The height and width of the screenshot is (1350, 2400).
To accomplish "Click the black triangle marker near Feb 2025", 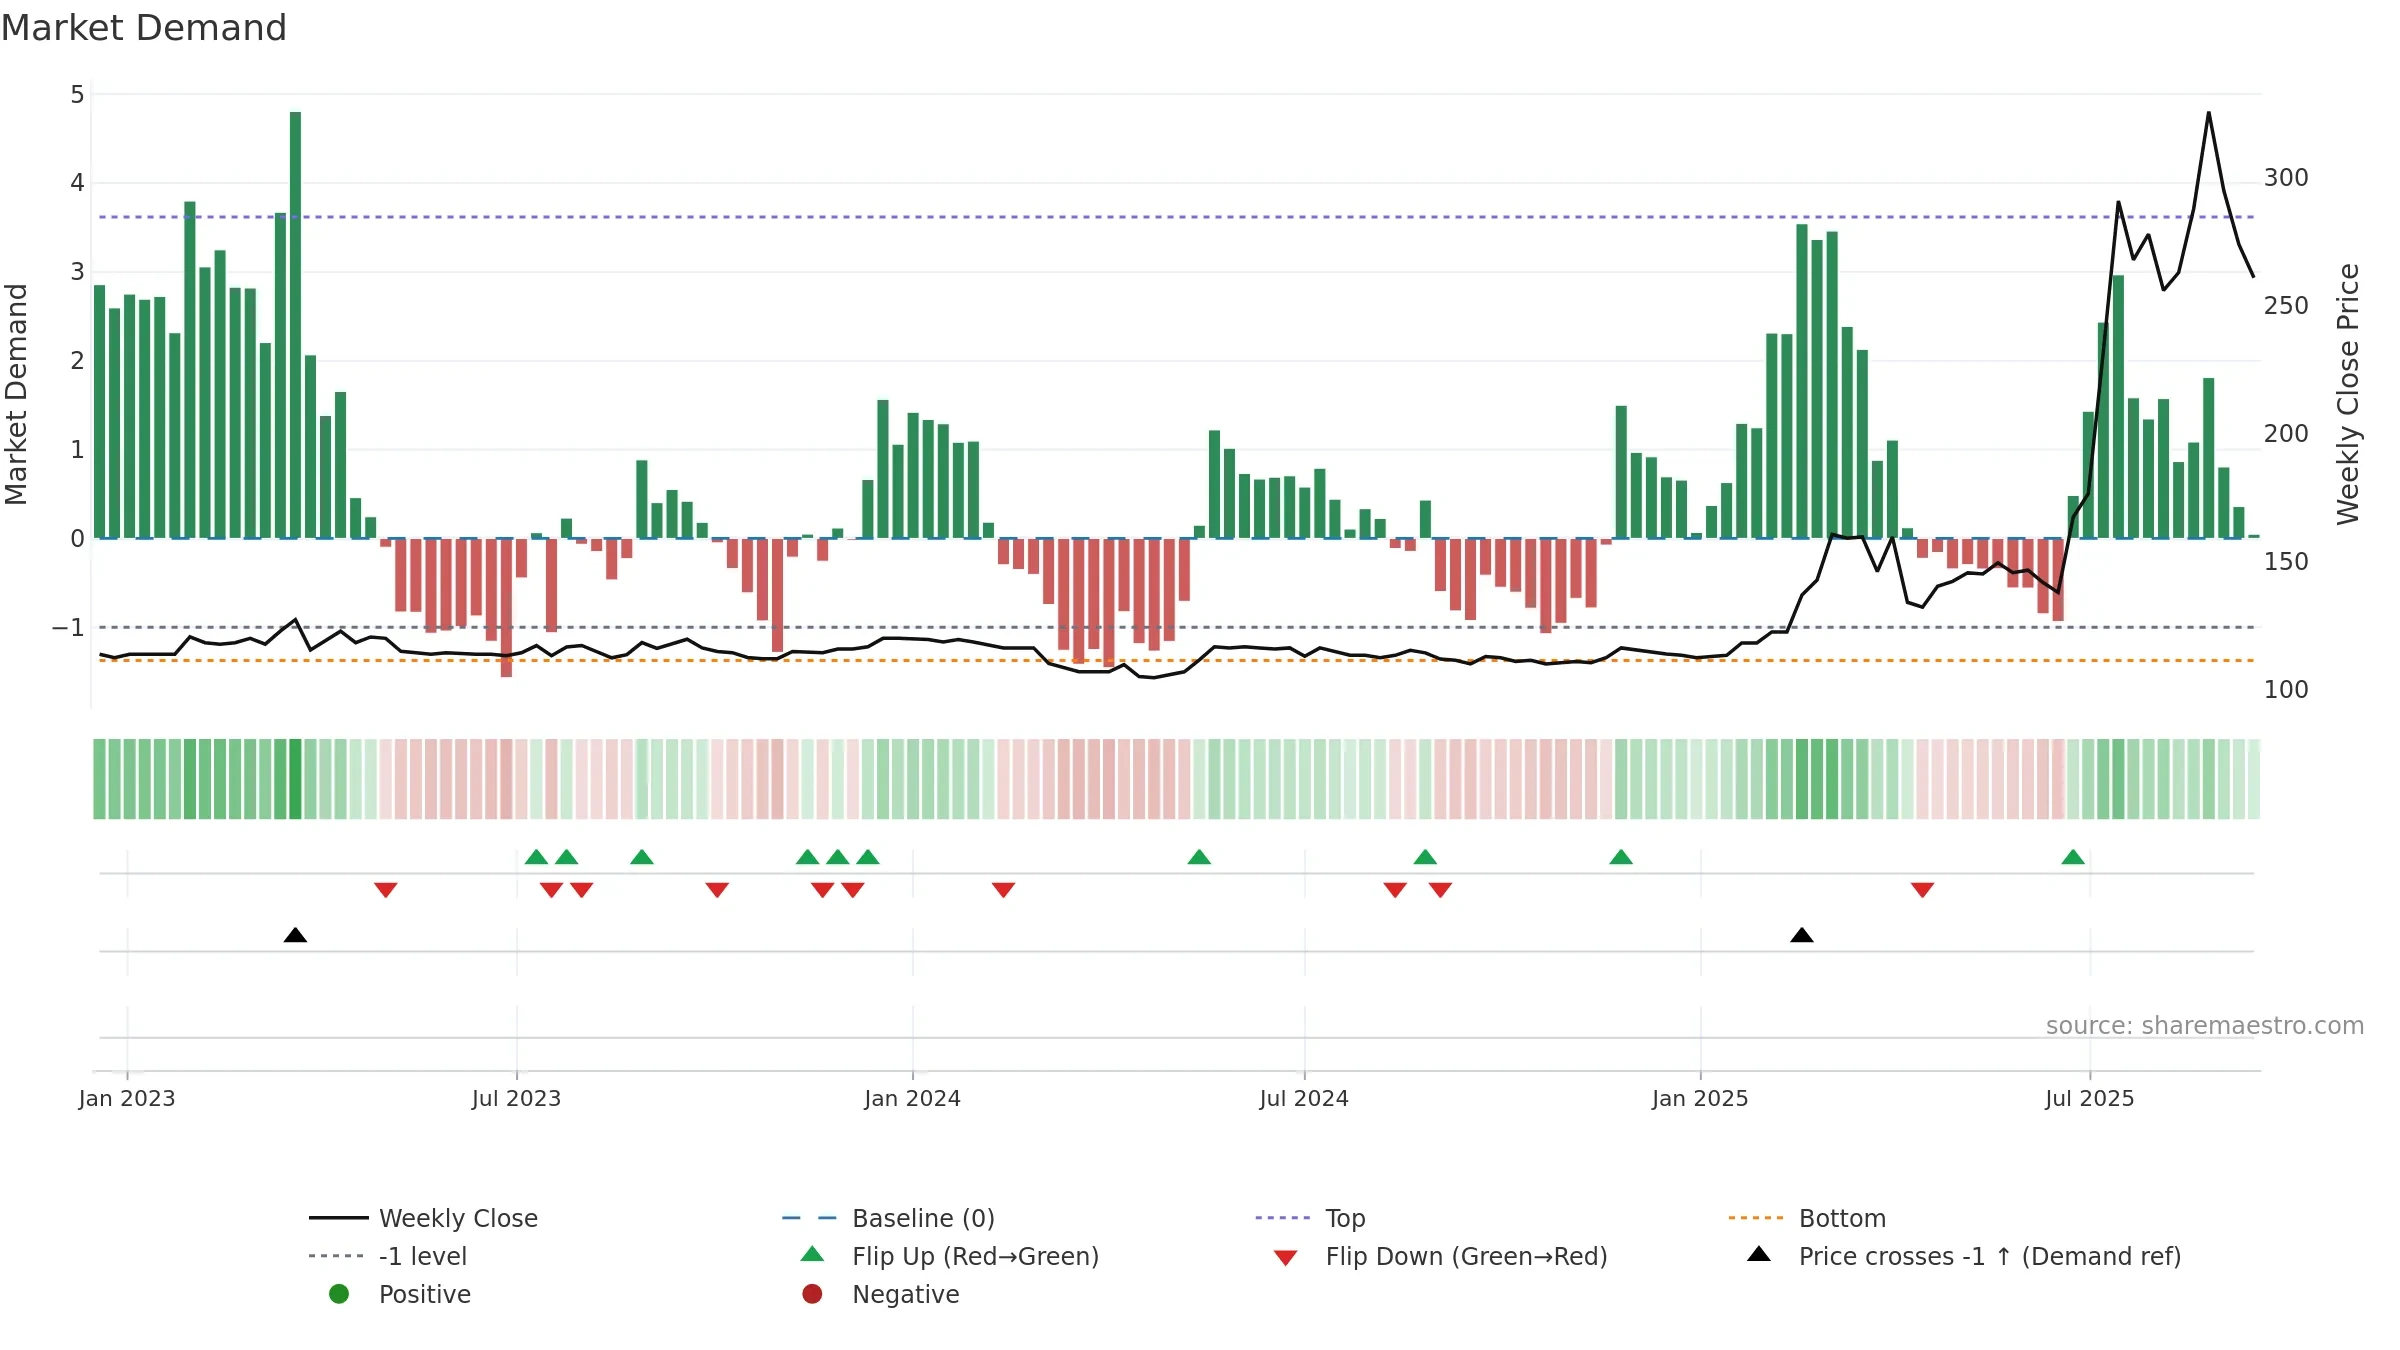I will click(1801, 935).
